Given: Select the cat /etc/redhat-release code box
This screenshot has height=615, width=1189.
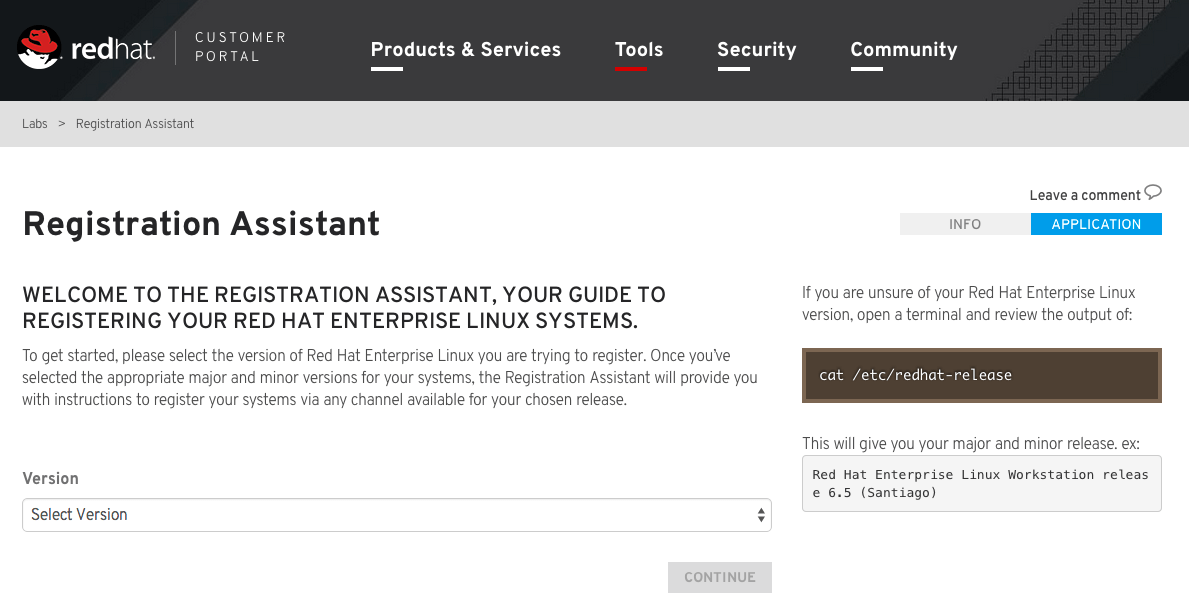Looking at the screenshot, I should tap(981, 375).
